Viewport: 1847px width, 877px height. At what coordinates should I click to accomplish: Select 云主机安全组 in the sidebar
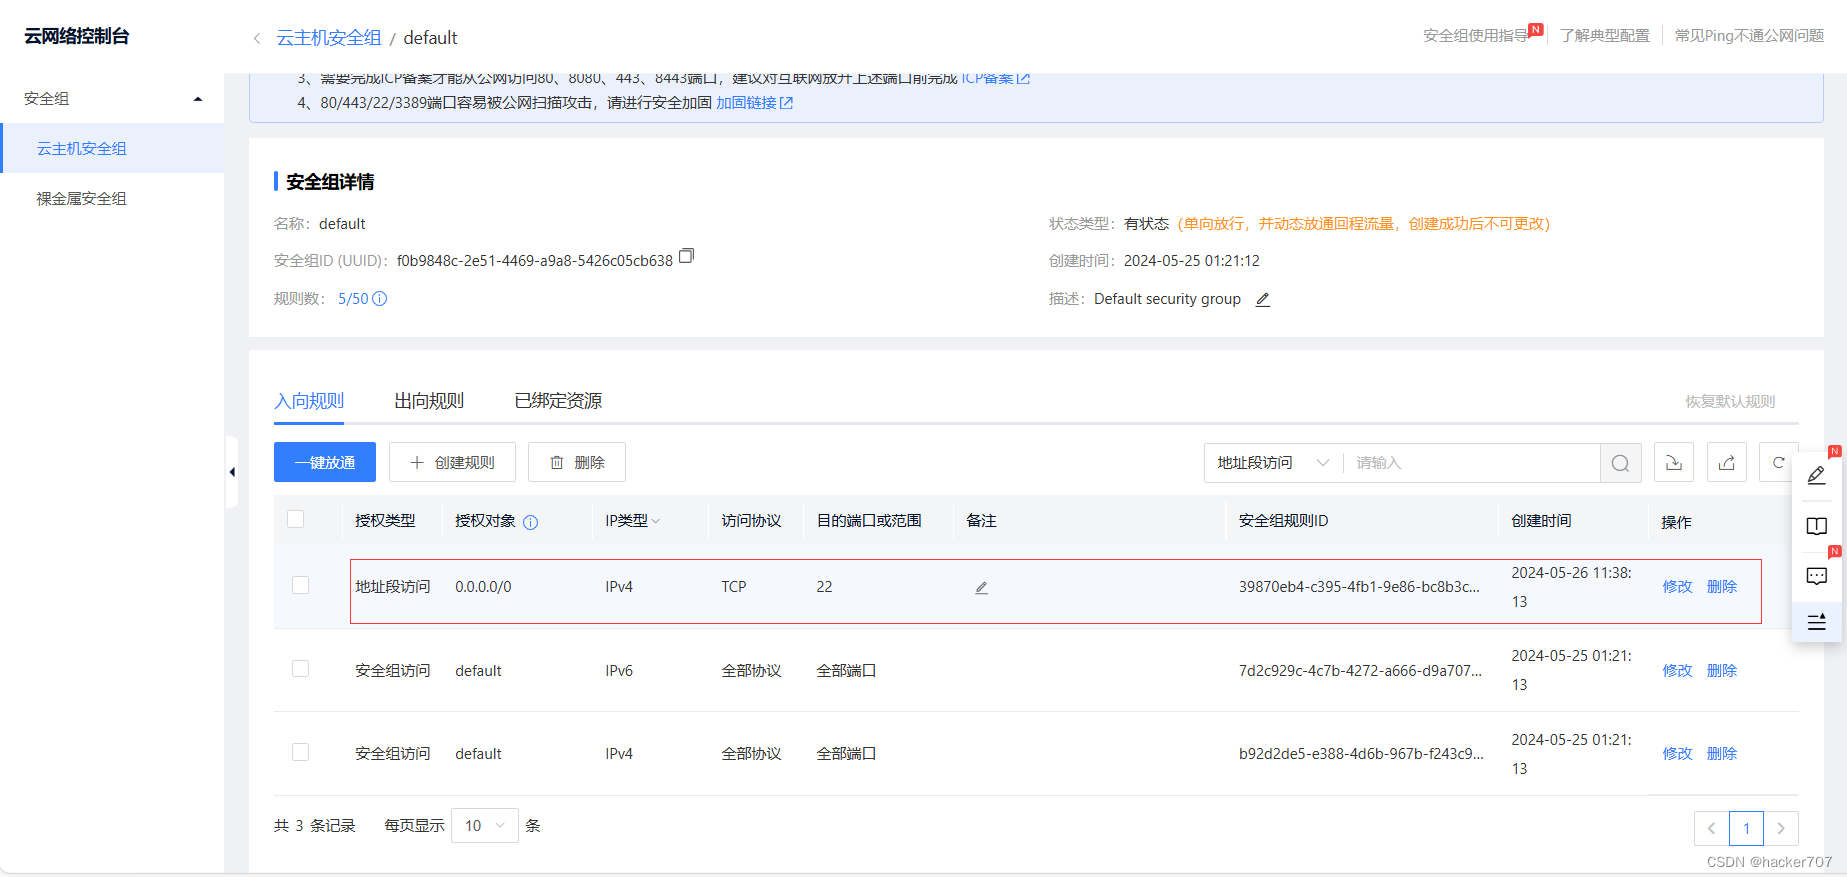point(112,148)
